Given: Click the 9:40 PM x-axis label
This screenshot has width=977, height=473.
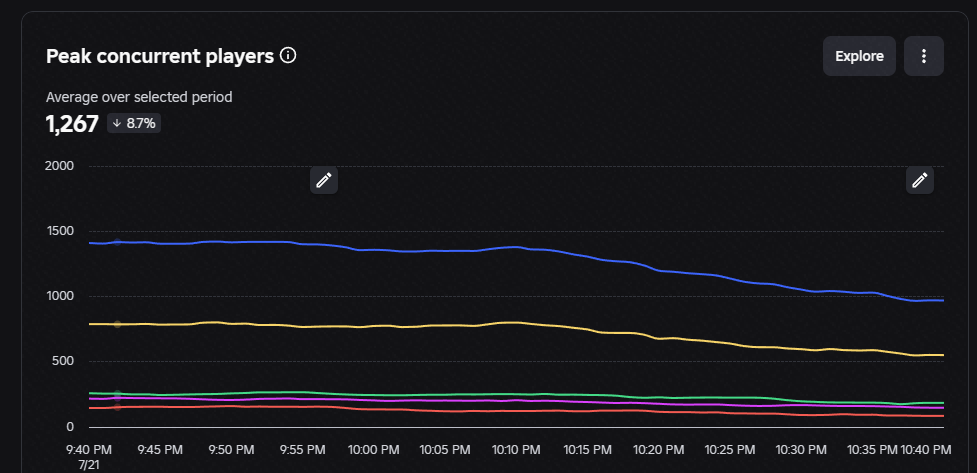Looking at the screenshot, I should tap(88, 449).
